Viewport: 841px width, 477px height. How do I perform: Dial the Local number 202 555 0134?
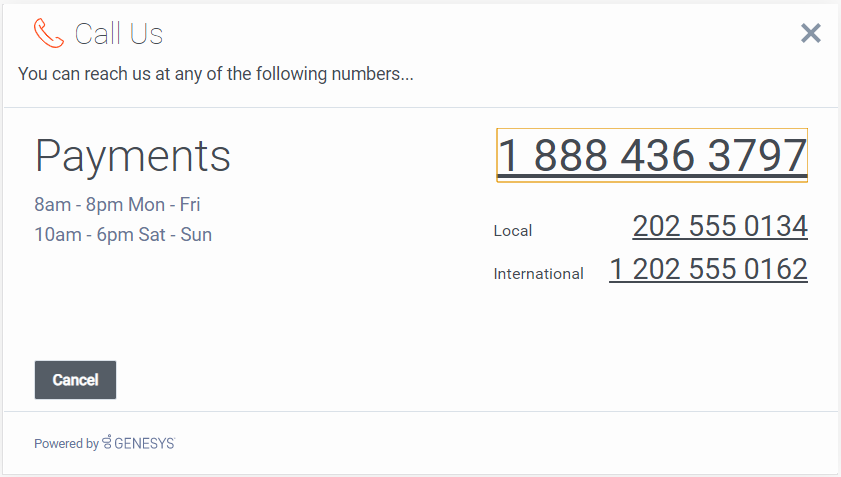(x=719, y=227)
